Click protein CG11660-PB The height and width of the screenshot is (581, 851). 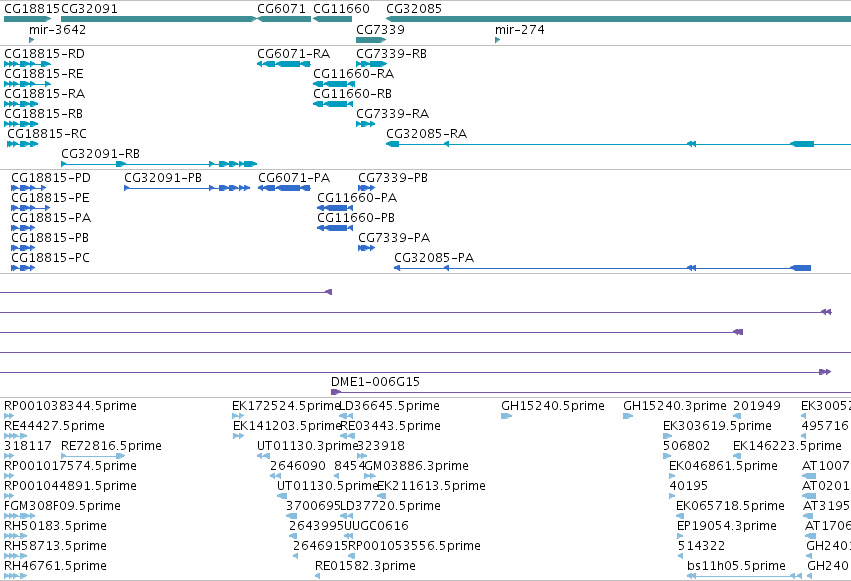click(x=355, y=218)
